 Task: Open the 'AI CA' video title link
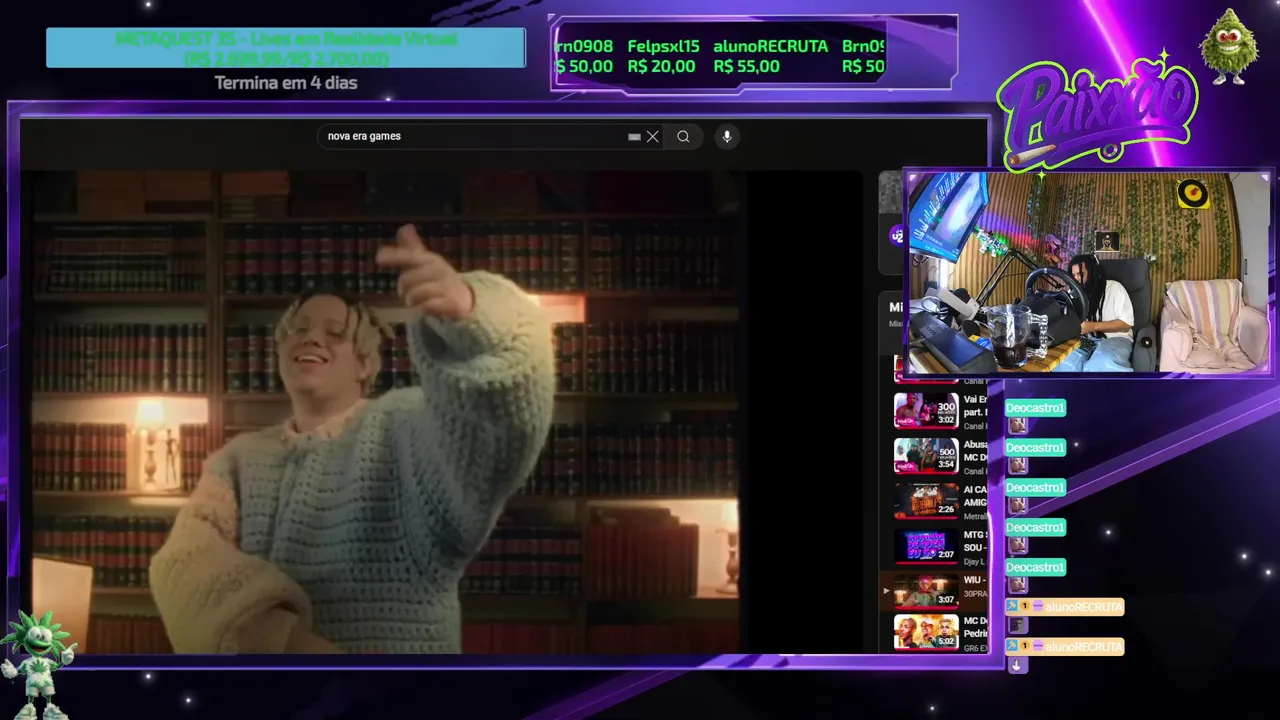pyautogui.click(x=975, y=496)
